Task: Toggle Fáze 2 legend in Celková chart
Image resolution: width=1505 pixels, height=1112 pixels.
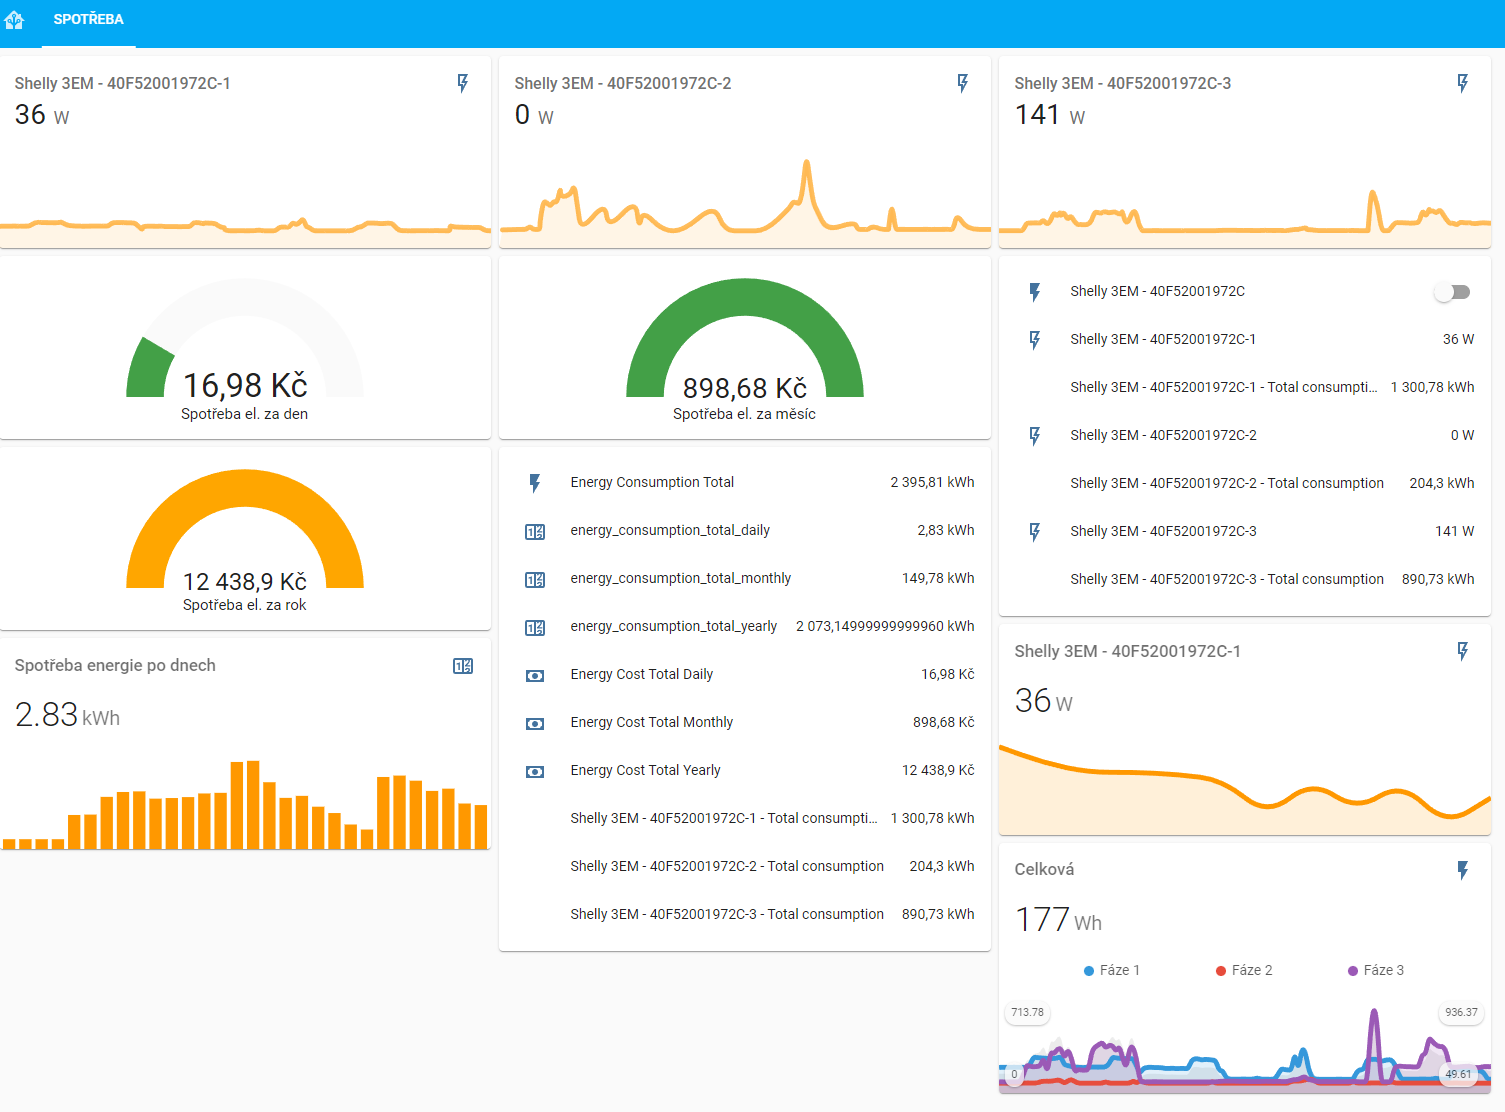Action: coord(1244,970)
